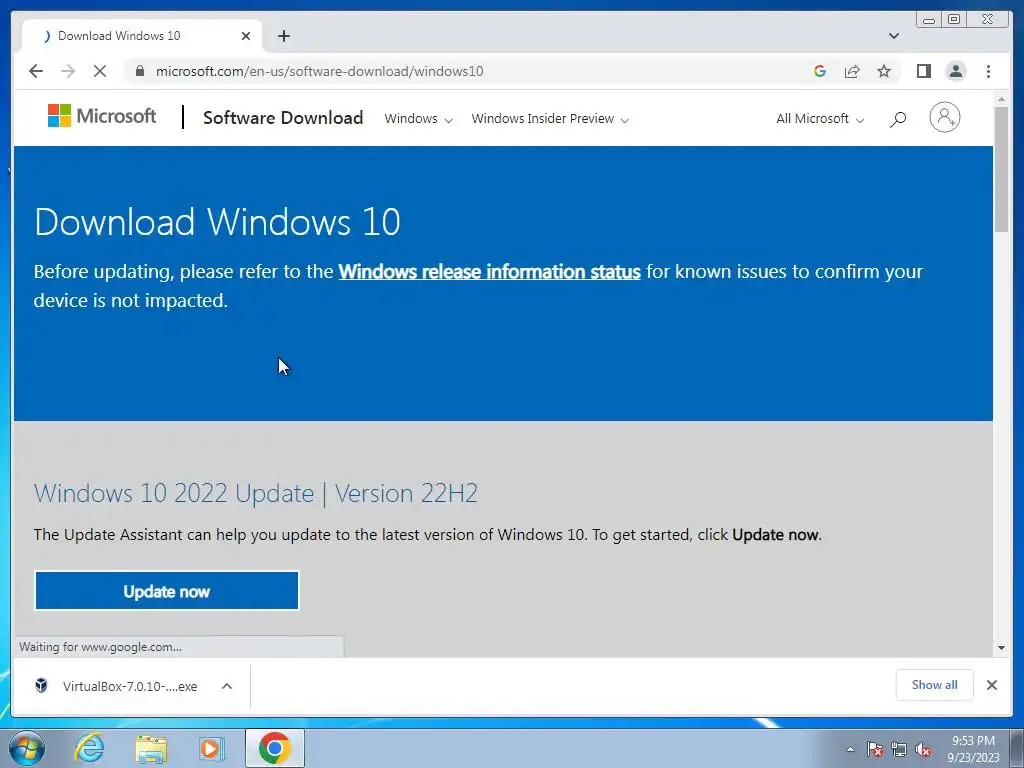The image size is (1024, 768).
Task: Launch Internet Explorer from taskbar
Action: click(89, 748)
